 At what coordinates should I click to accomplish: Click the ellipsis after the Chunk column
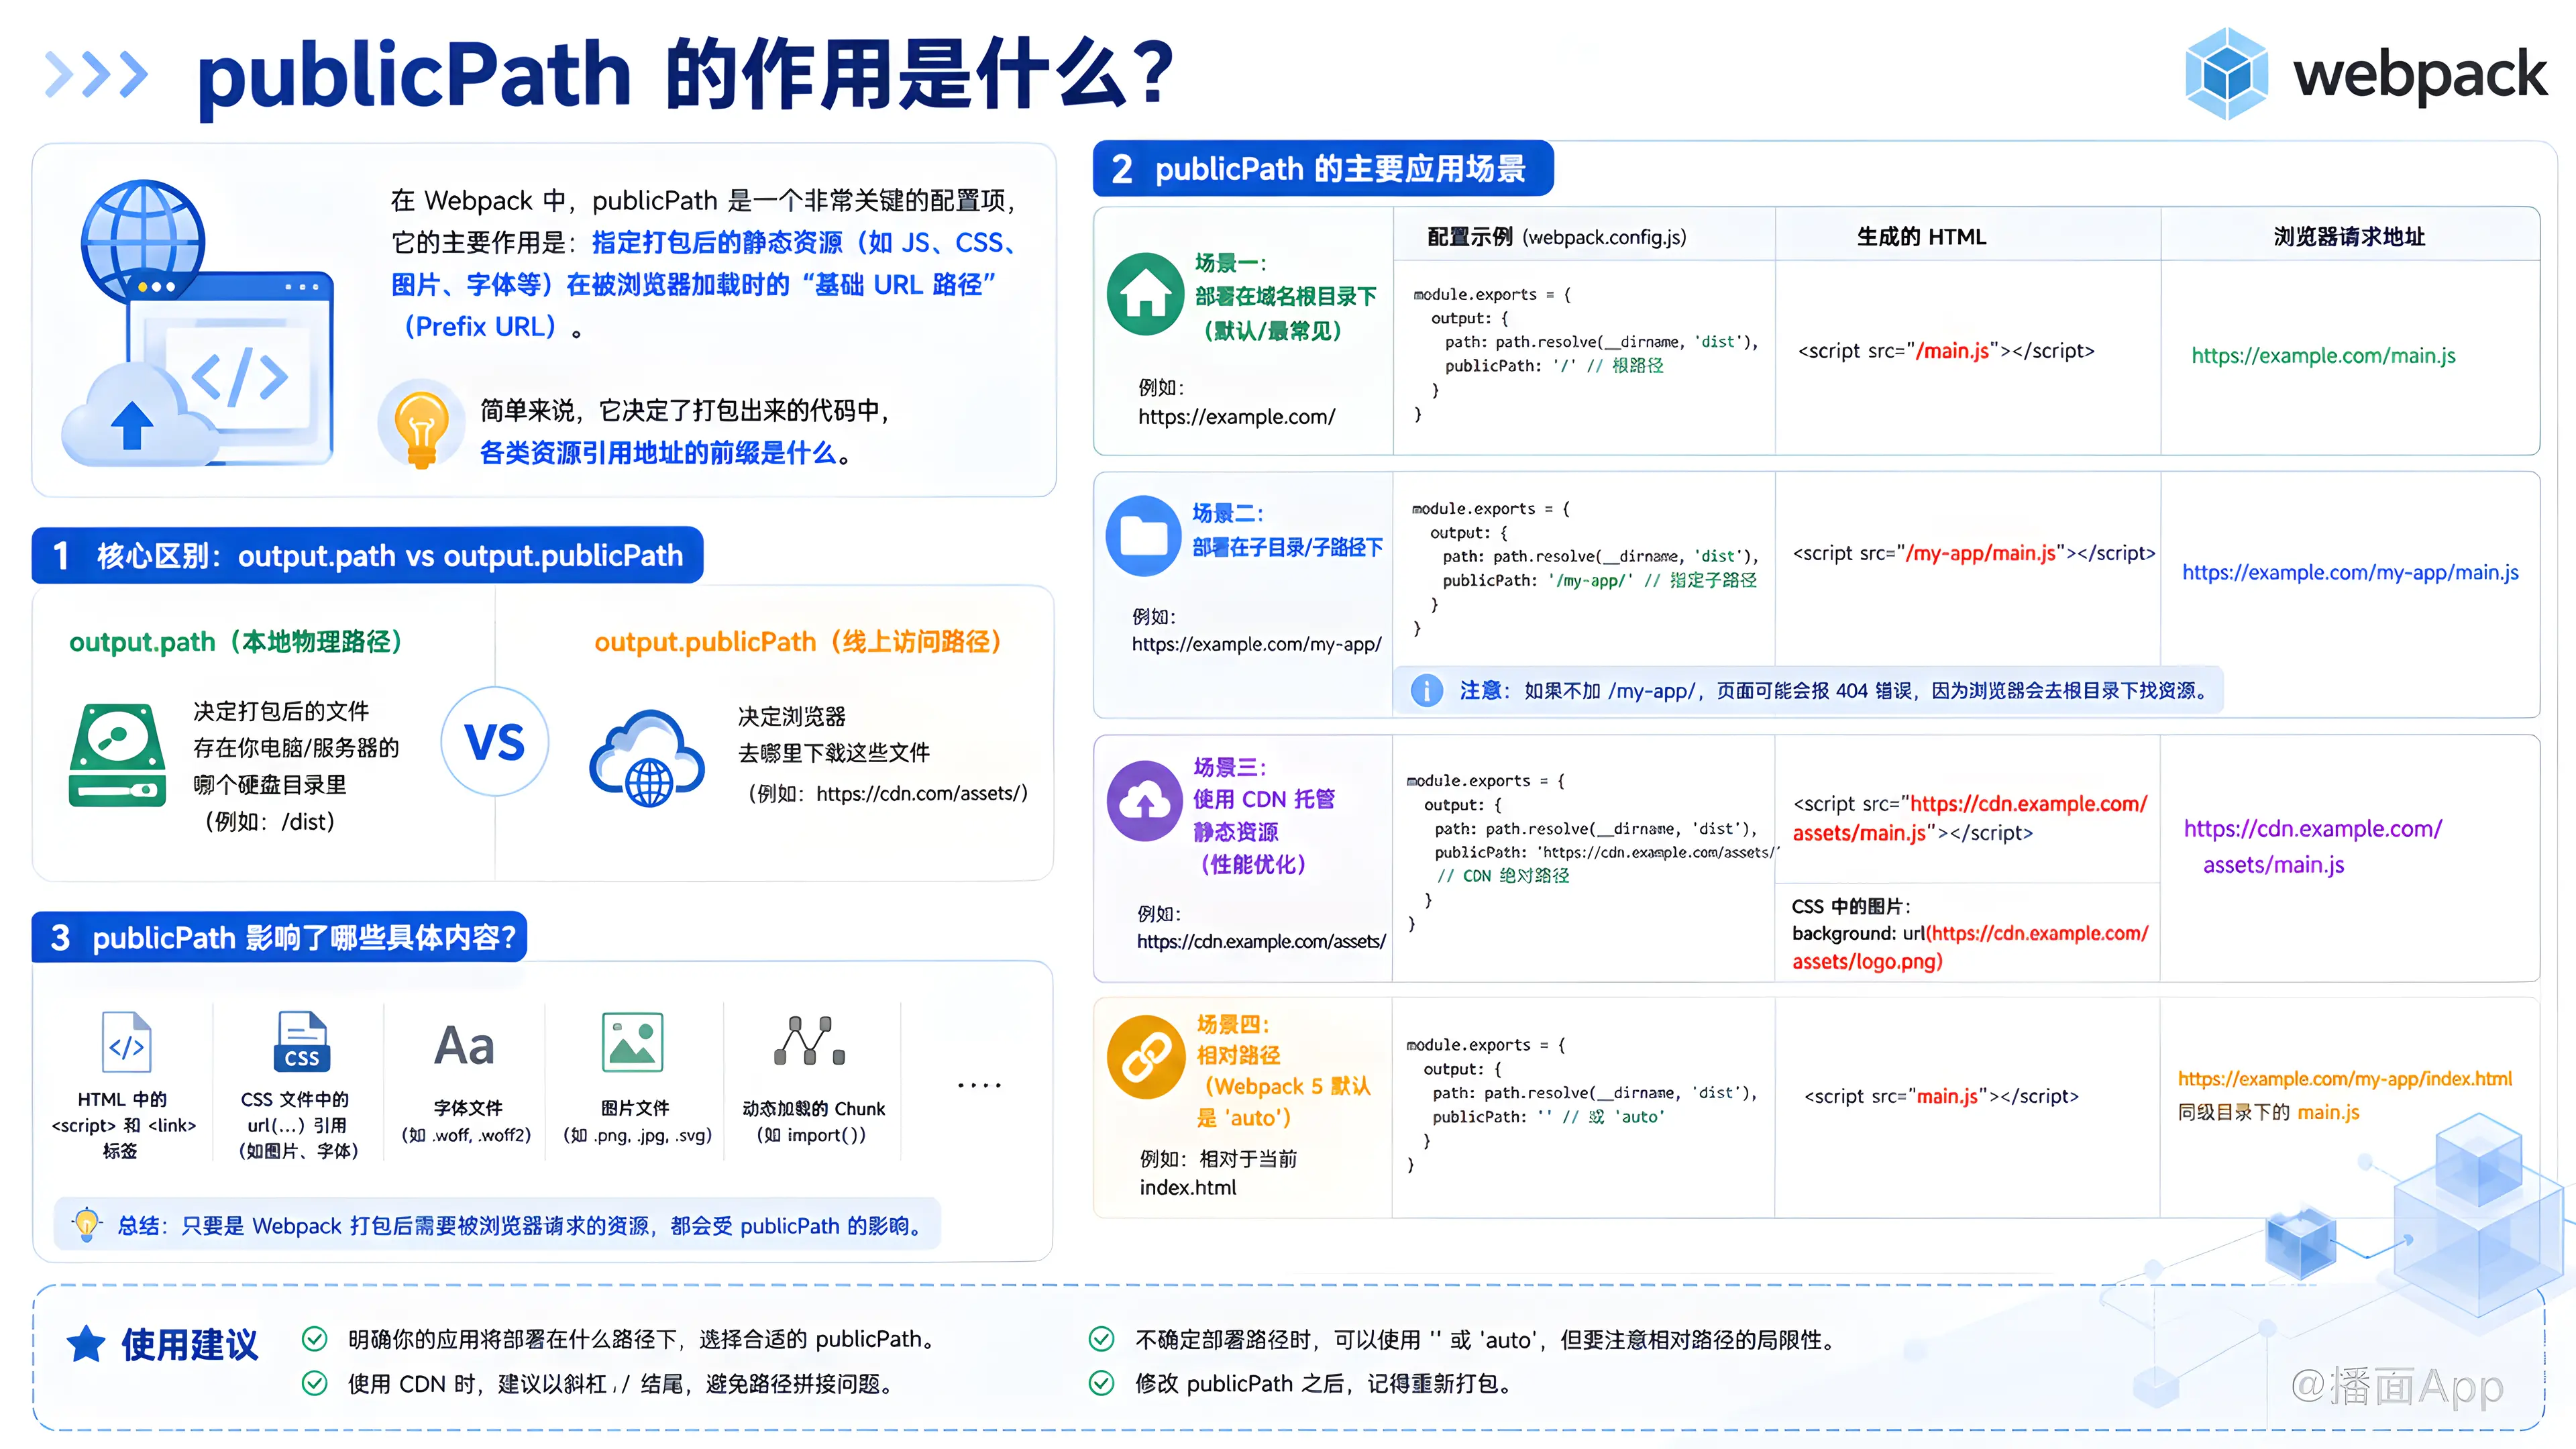(979, 1085)
